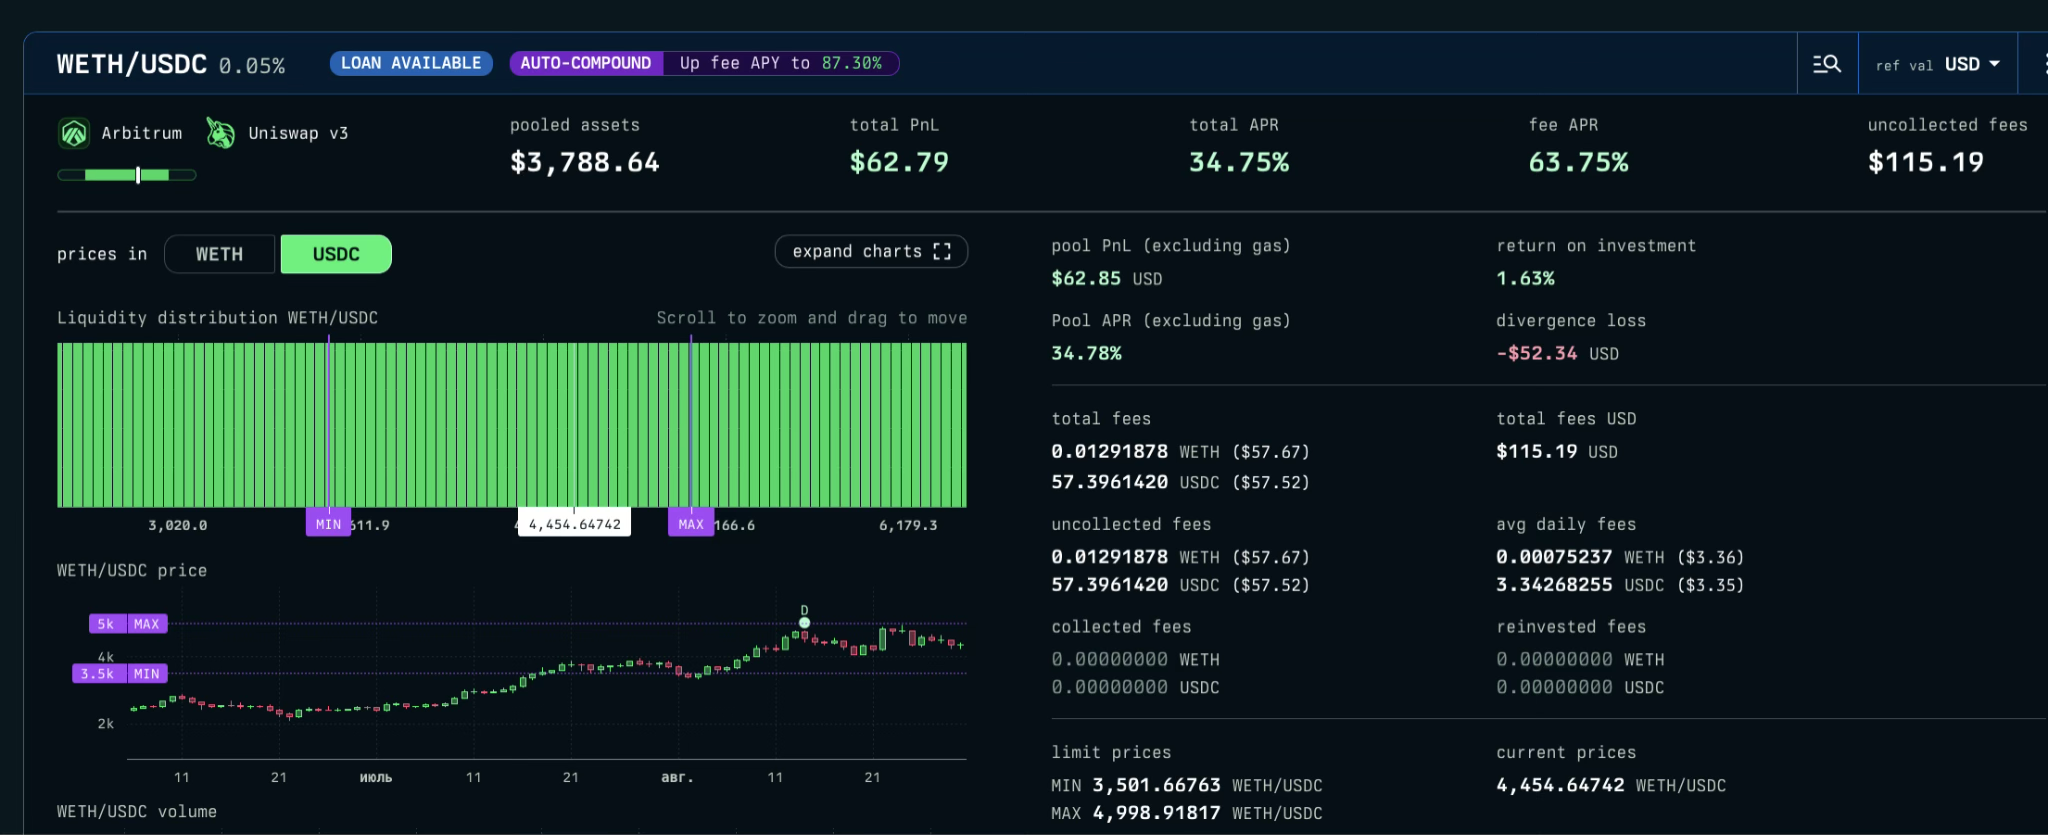Click the purple MAX marker under liquidity chart
2048x835 pixels.
(x=690, y=524)
